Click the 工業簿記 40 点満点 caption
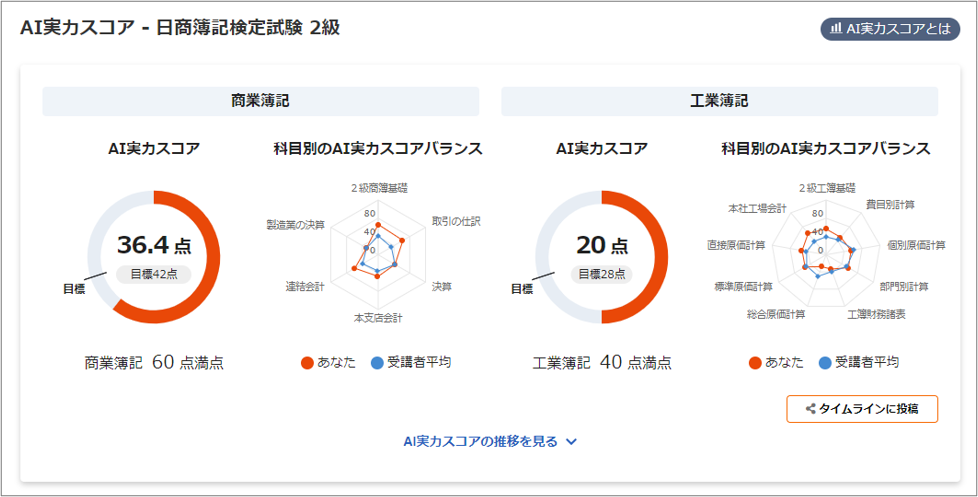 [602, 363]
